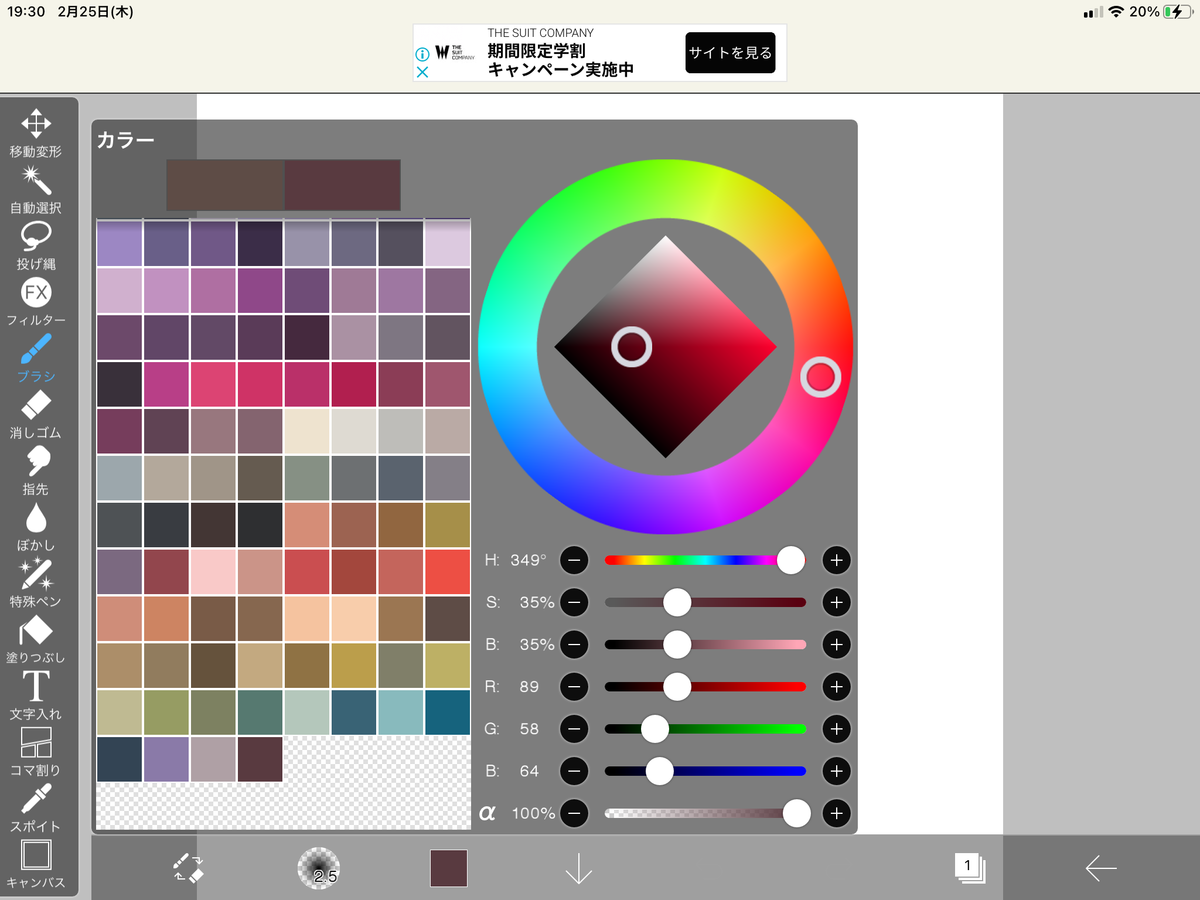Select the 塗りつぶし fill bucket tool

[x=36, y=639]
